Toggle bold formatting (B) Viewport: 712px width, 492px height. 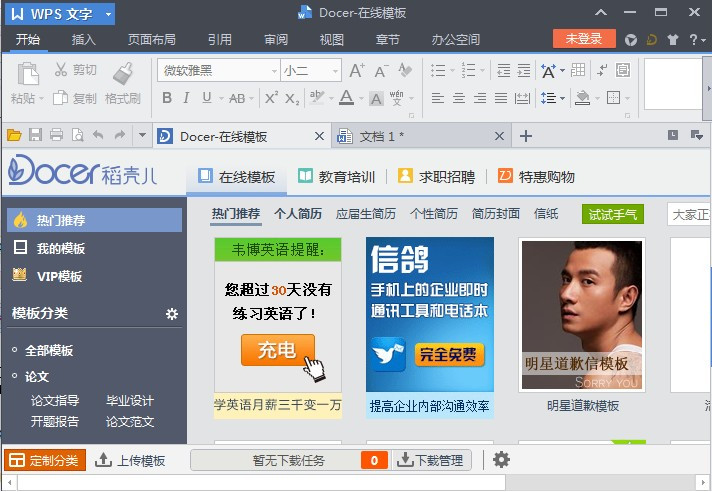click(x=167, y=98)
